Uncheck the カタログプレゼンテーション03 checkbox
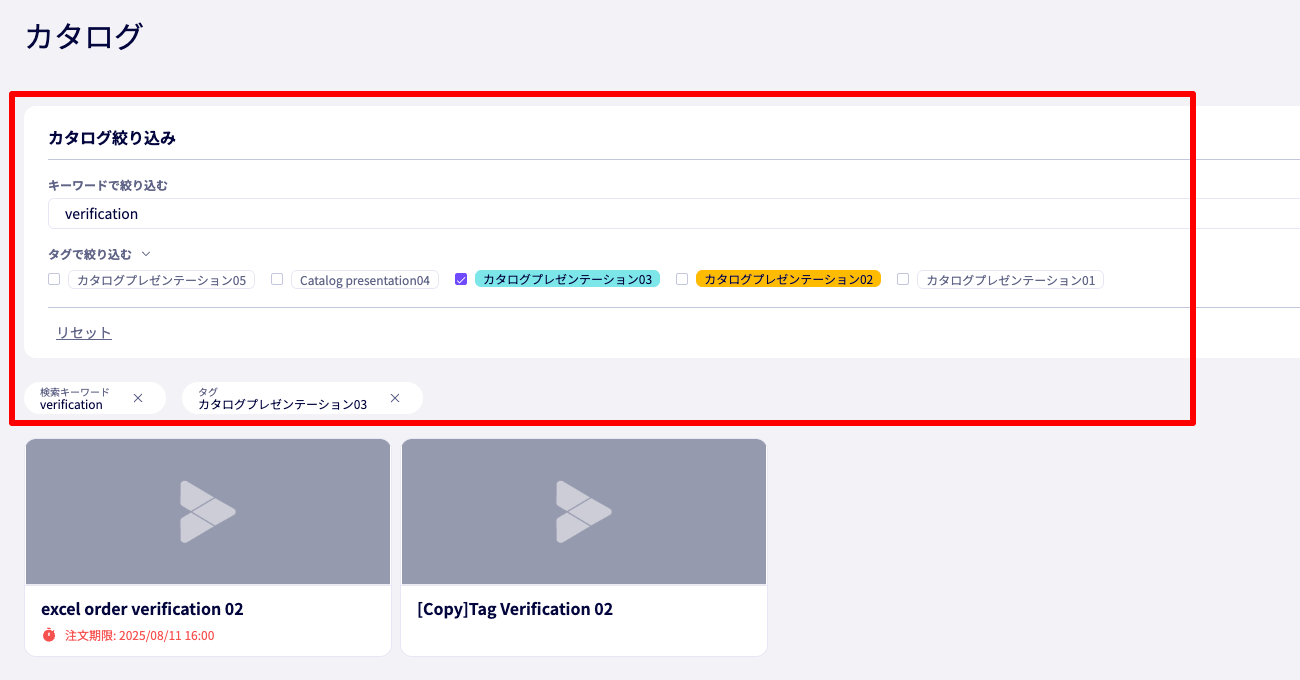Viewport: 1300px width, 680px height. click(x=461, y=280)
